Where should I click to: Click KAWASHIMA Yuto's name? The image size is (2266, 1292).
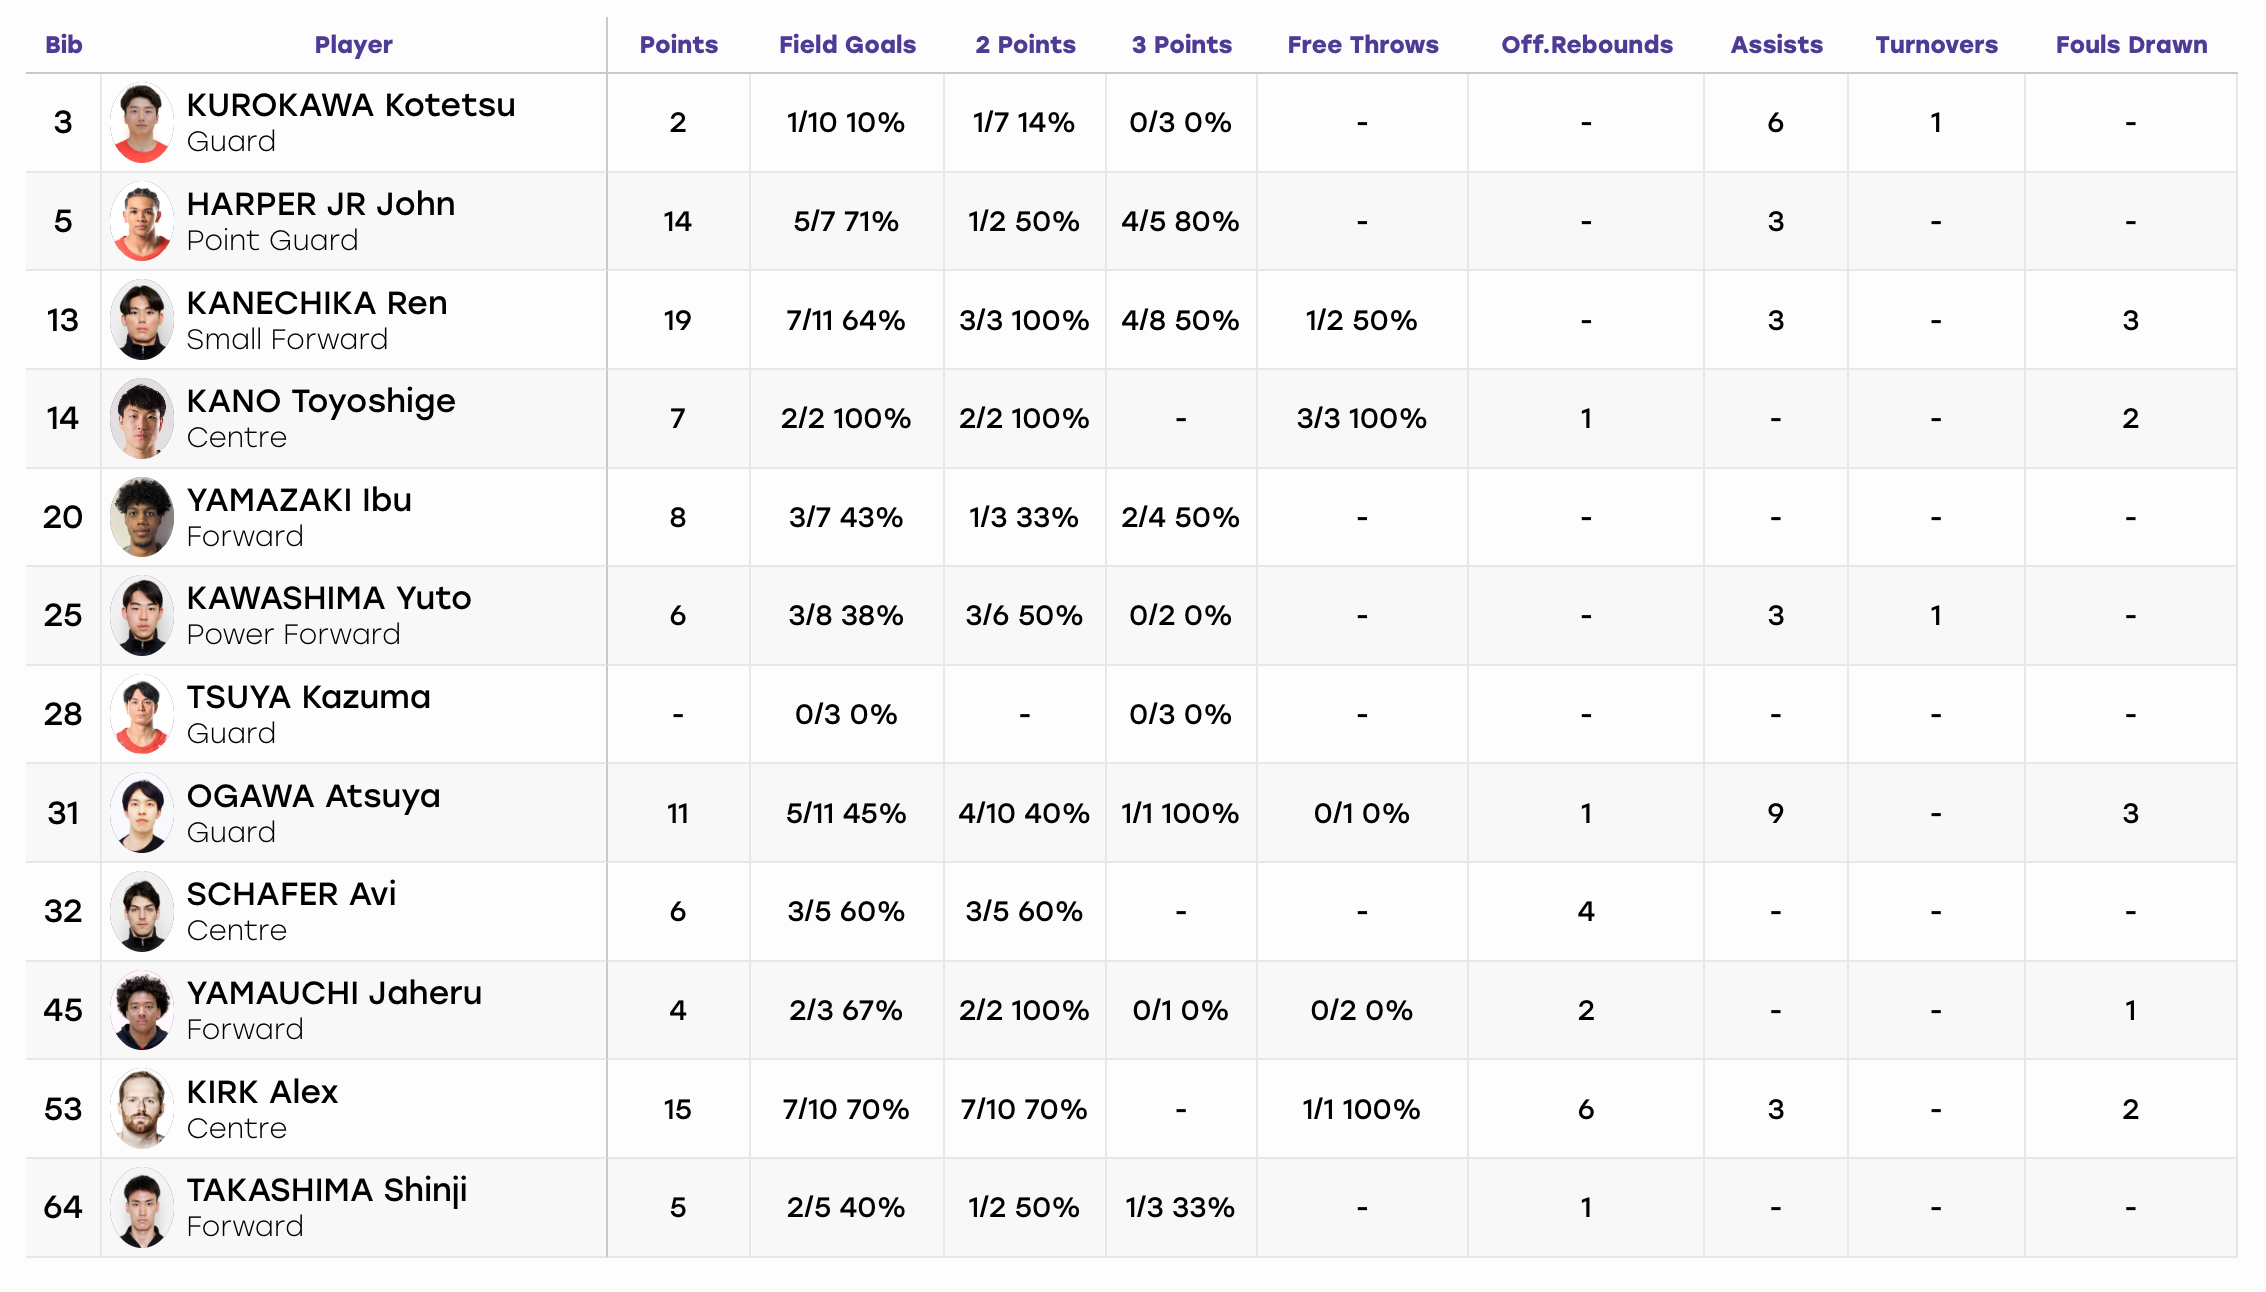(328, 598)
